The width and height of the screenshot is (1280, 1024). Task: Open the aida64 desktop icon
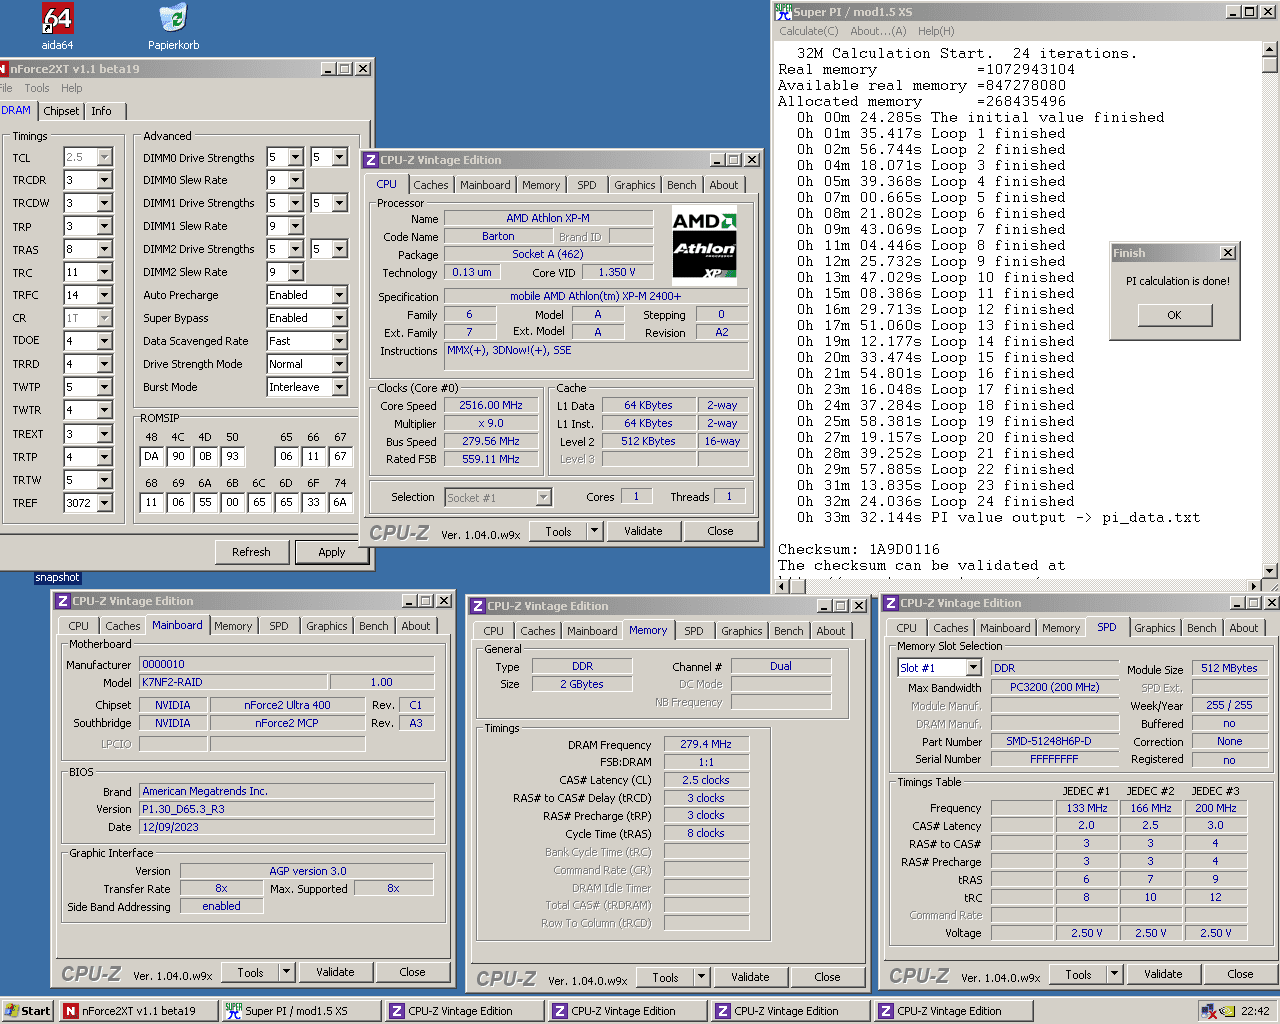point(57,19)
